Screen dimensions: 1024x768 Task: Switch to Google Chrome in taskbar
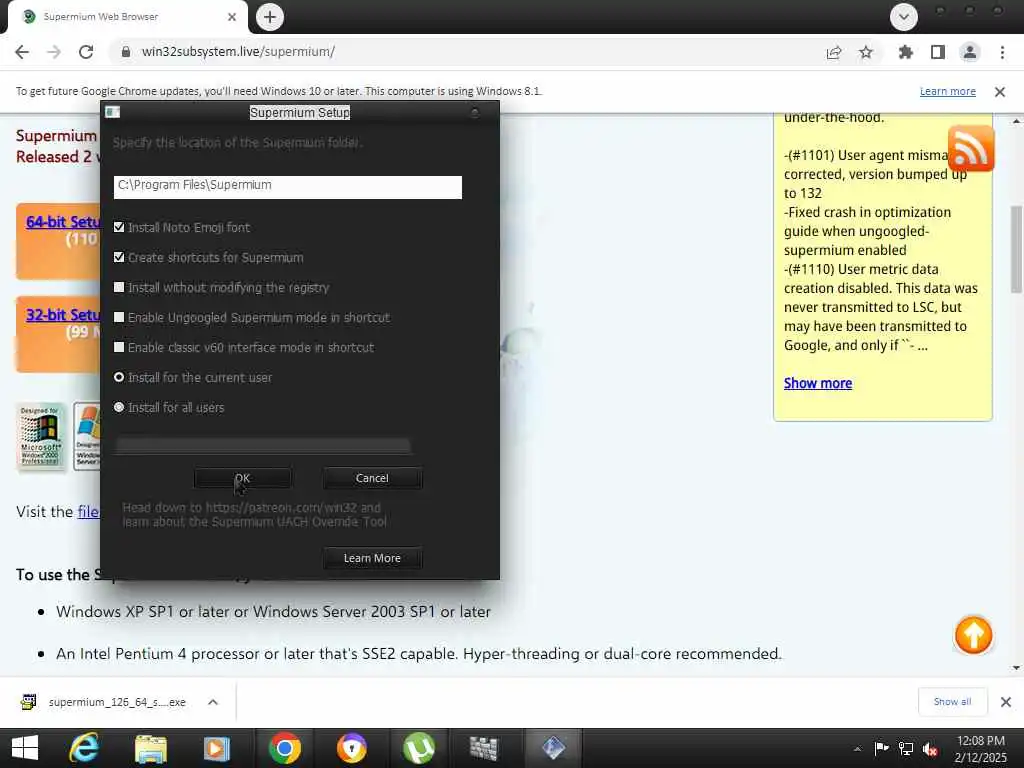point(285,748)
